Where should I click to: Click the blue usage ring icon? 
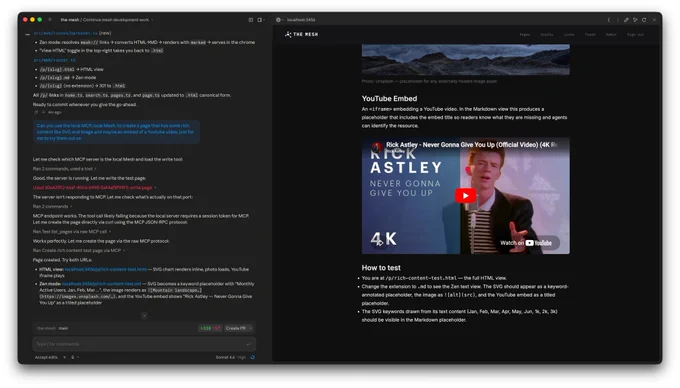click(x=252, y=357)
